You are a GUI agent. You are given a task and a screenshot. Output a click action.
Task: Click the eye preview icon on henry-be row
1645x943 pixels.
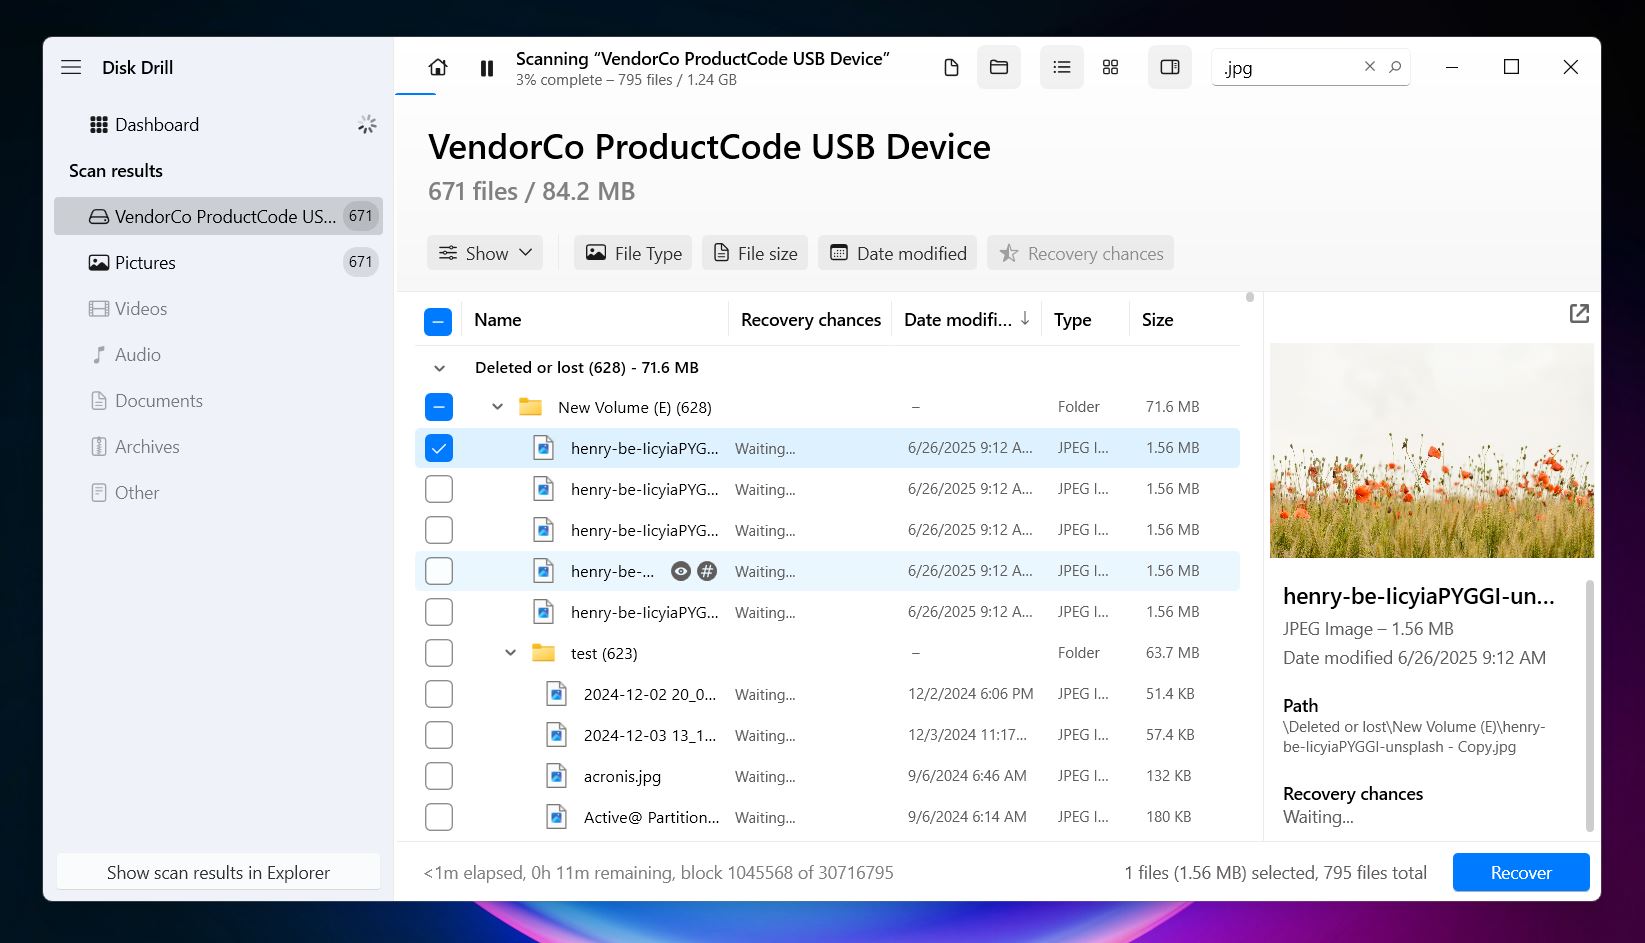tap(681, 571)
